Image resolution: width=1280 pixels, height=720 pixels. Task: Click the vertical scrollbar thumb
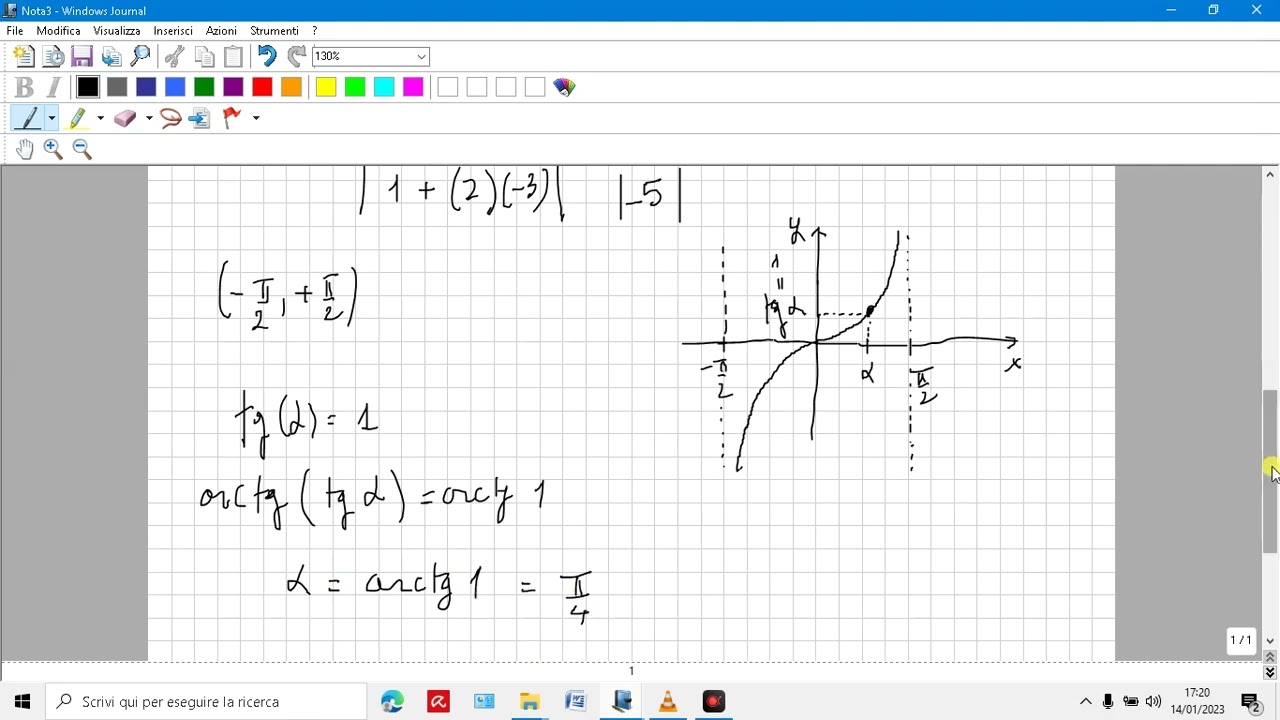click(1270, 471)
